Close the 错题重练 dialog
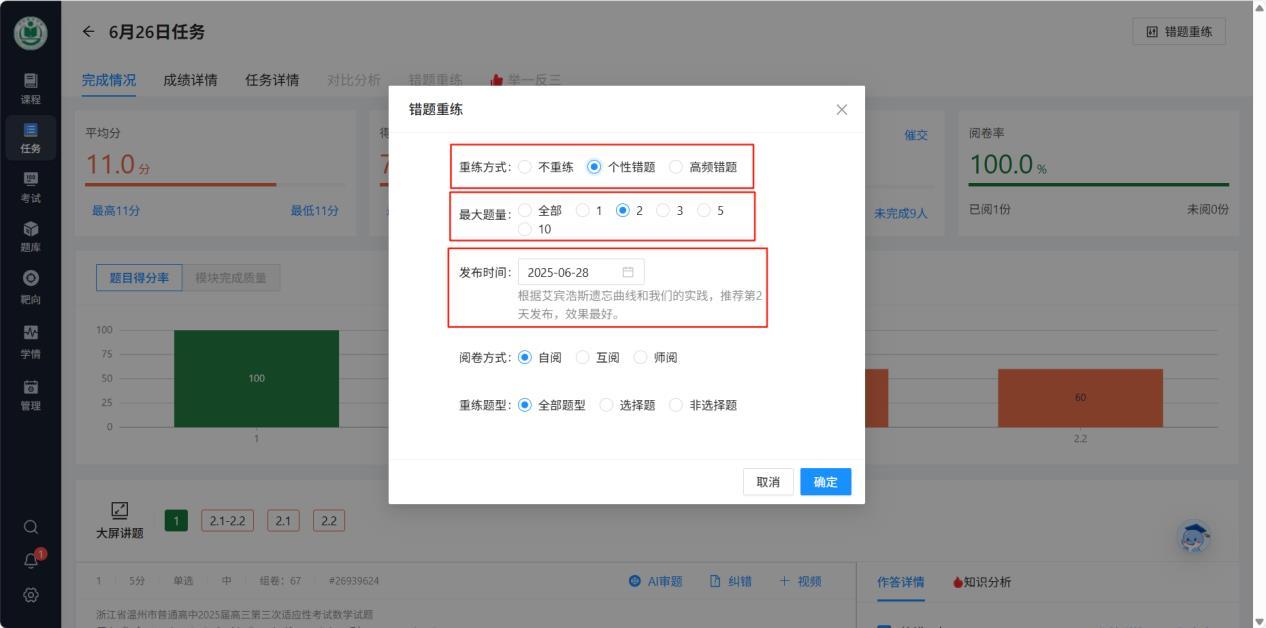1266x628 pixels. [841, 109]
